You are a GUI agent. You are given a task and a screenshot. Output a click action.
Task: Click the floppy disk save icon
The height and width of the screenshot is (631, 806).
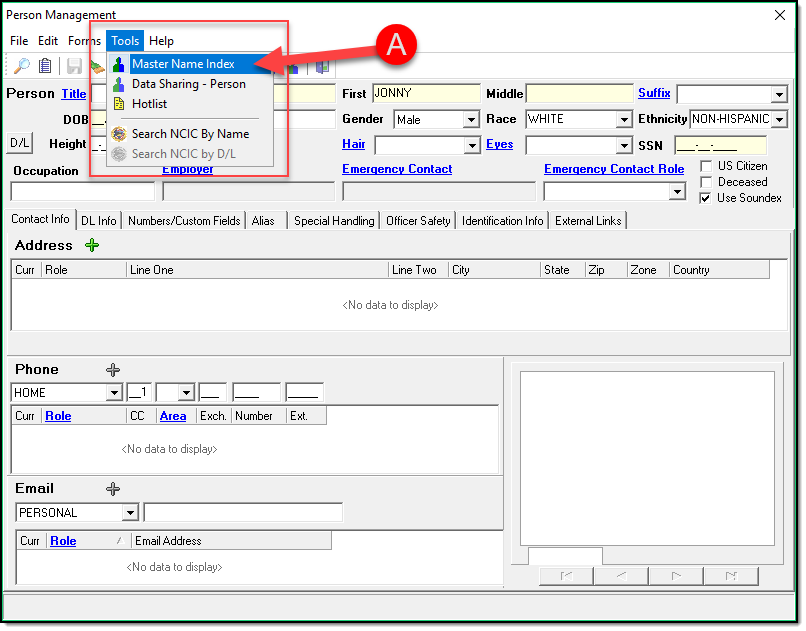[x=74, y=66]
